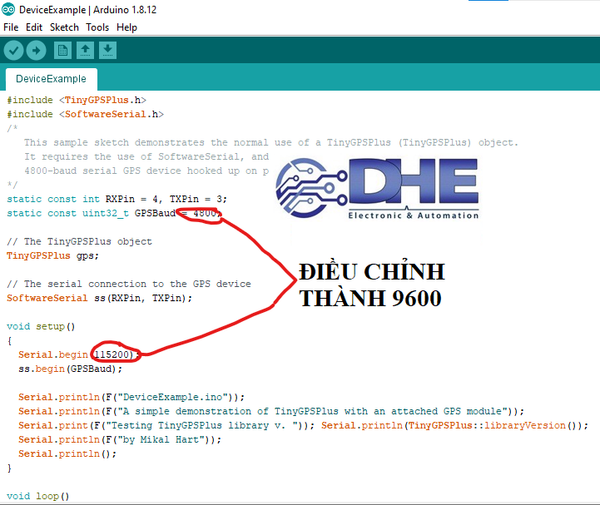The width and height of the screenshot is (600, 505).
Task: Open the Edit menu
Action: point(34,27)
